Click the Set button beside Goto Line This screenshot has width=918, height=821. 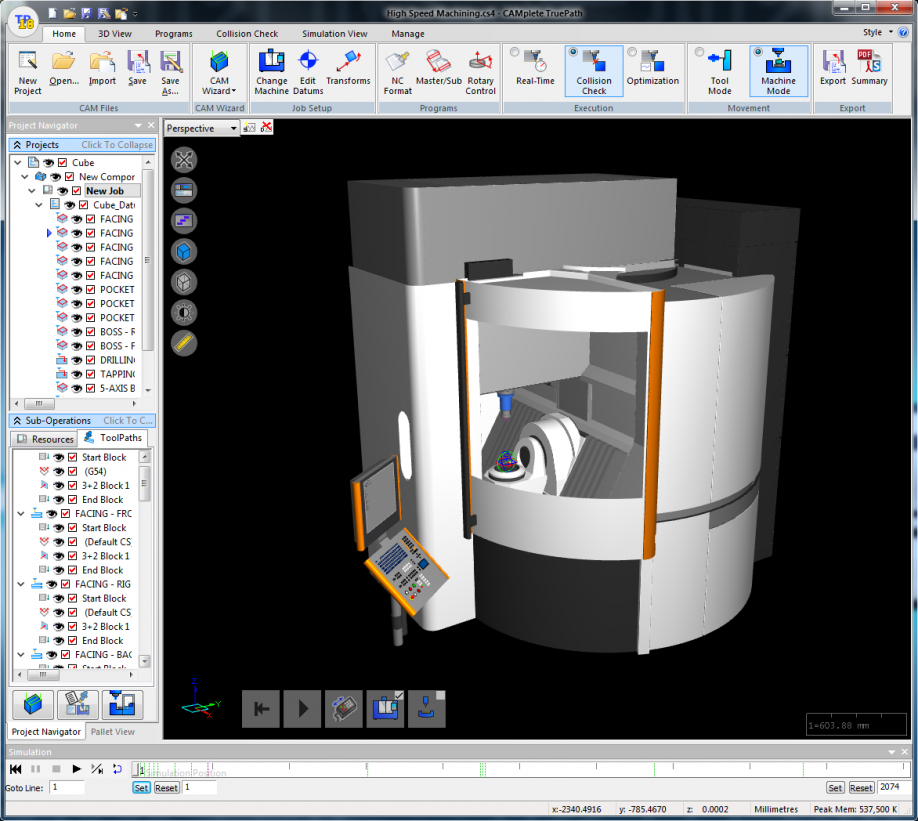141,788
